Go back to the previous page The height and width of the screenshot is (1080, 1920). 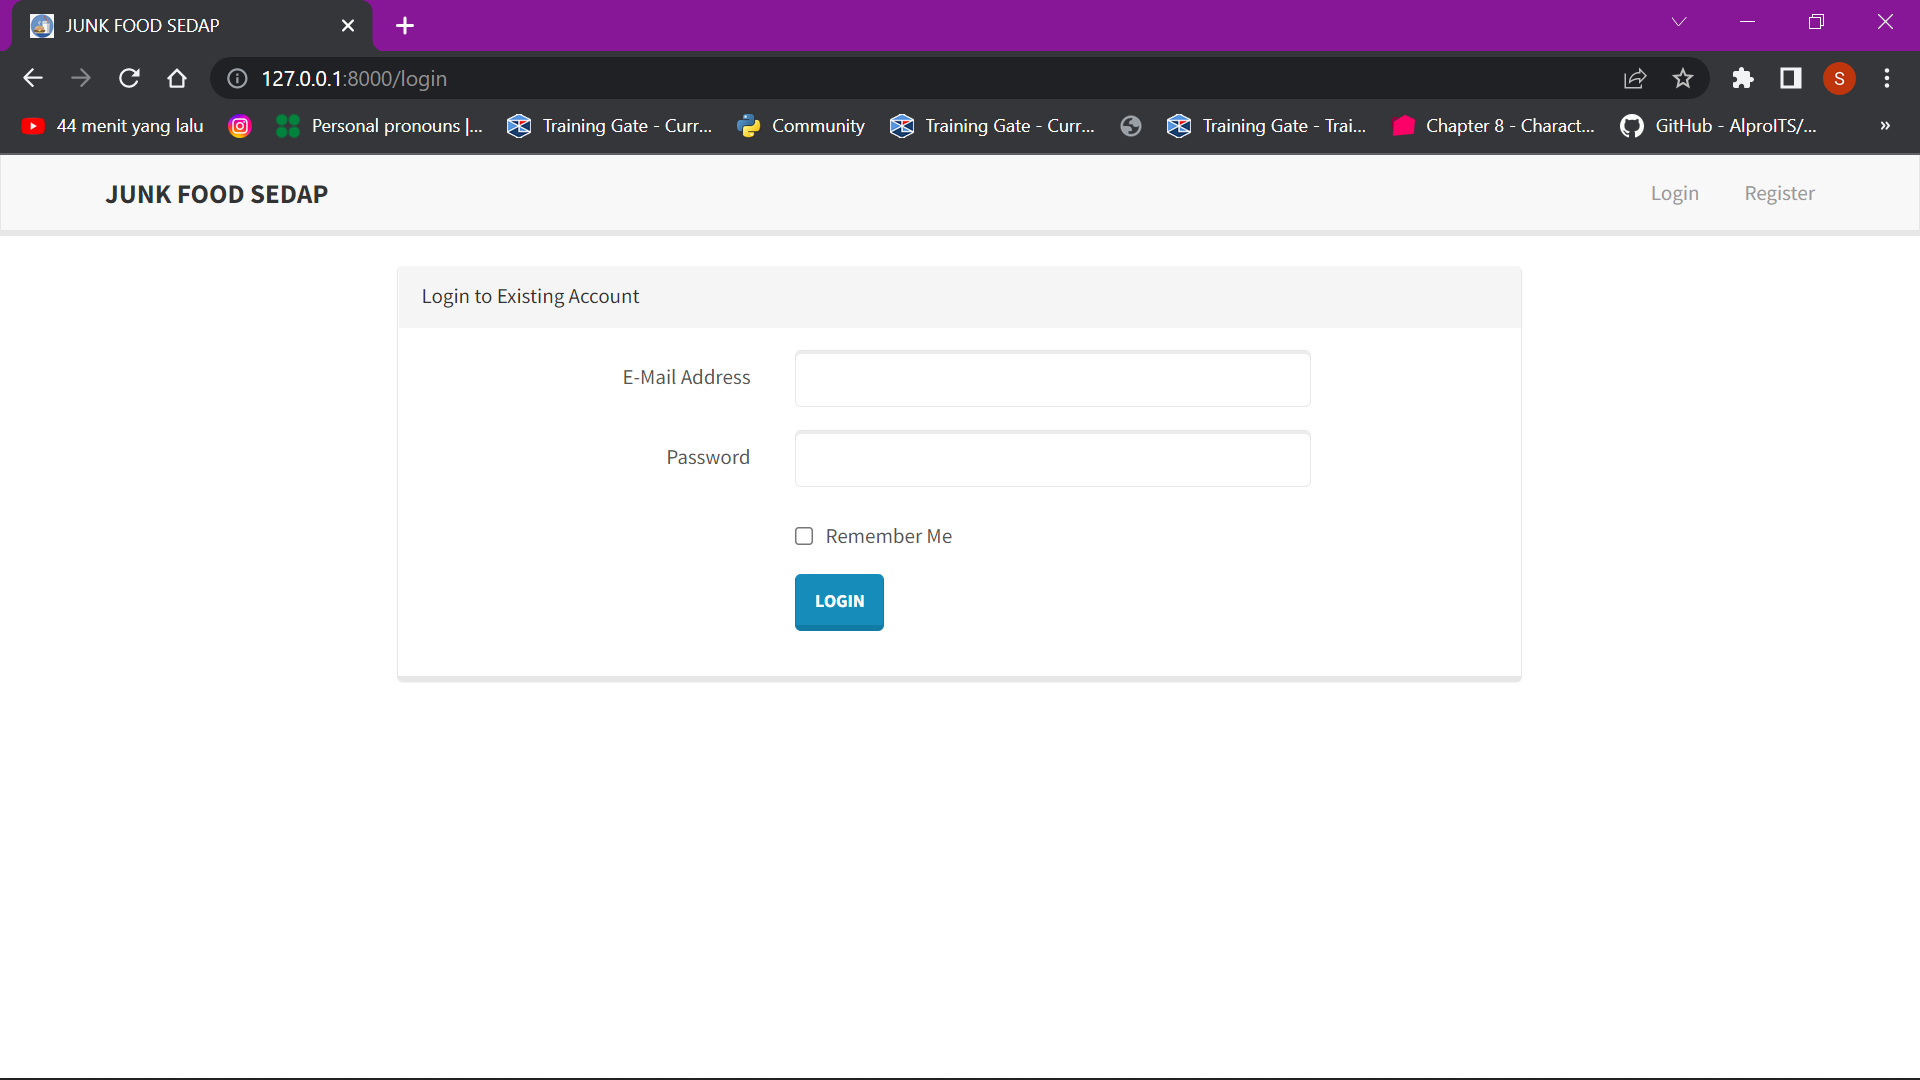(x=33, y=78)
